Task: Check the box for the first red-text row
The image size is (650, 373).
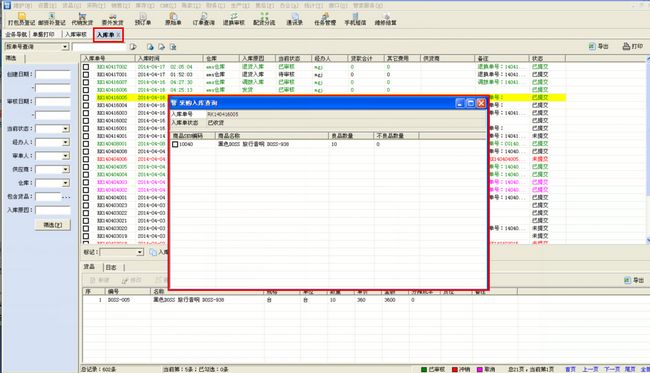Action: click(x=86, y=159)
